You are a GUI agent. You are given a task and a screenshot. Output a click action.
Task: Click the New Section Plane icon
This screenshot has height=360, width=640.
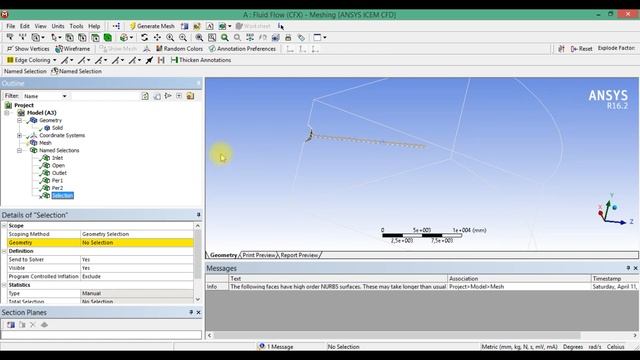pyautogui.click(x=11, y=325)
